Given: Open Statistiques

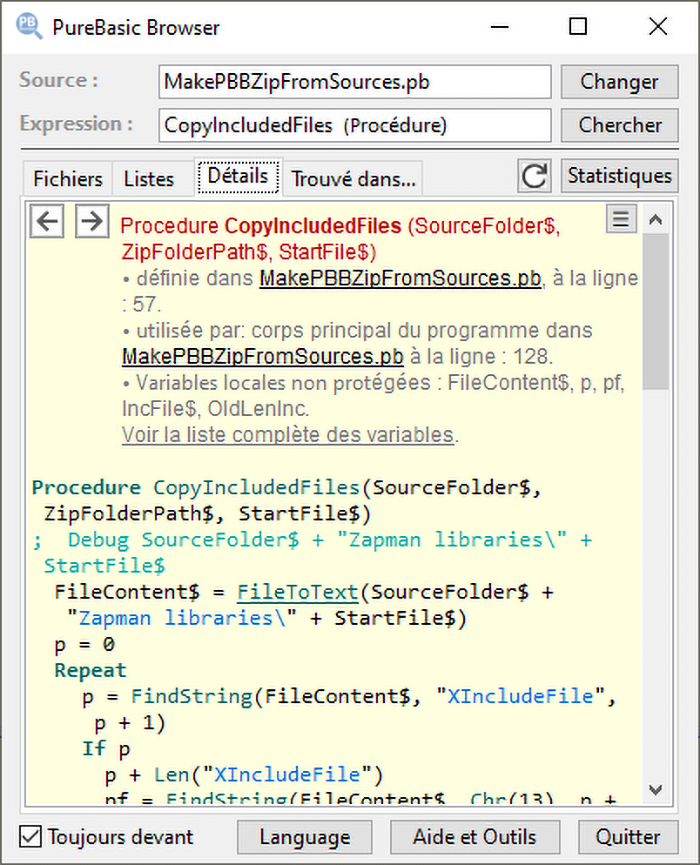Looking at the screenshot, I should pyautogui.click(x=619, y=176).
